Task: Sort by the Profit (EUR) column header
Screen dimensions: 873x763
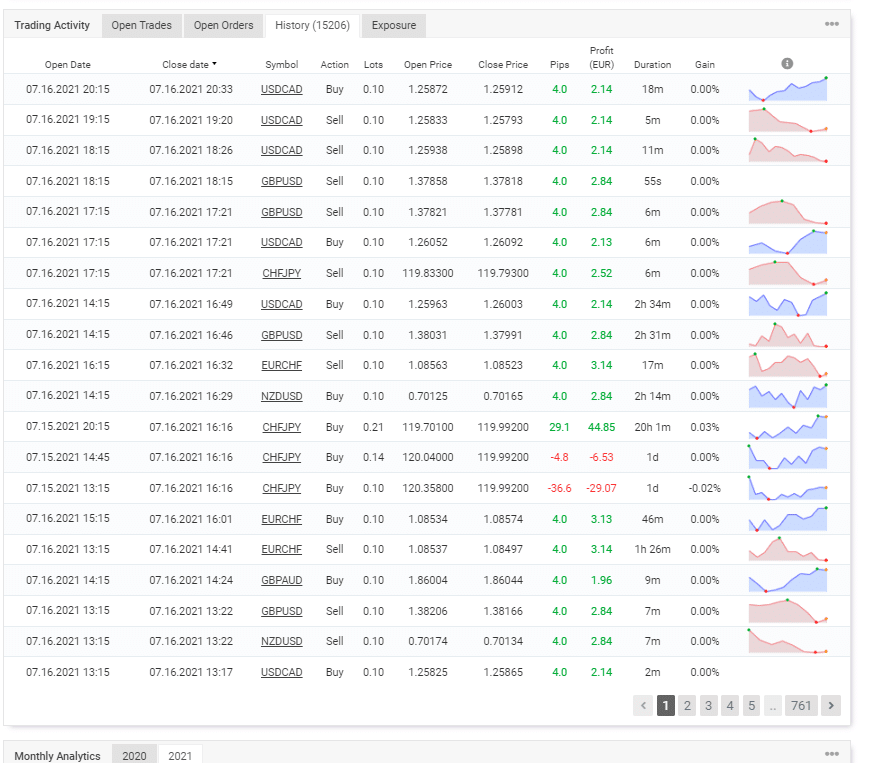Action: pyautogui.click(x=602, y=58)
